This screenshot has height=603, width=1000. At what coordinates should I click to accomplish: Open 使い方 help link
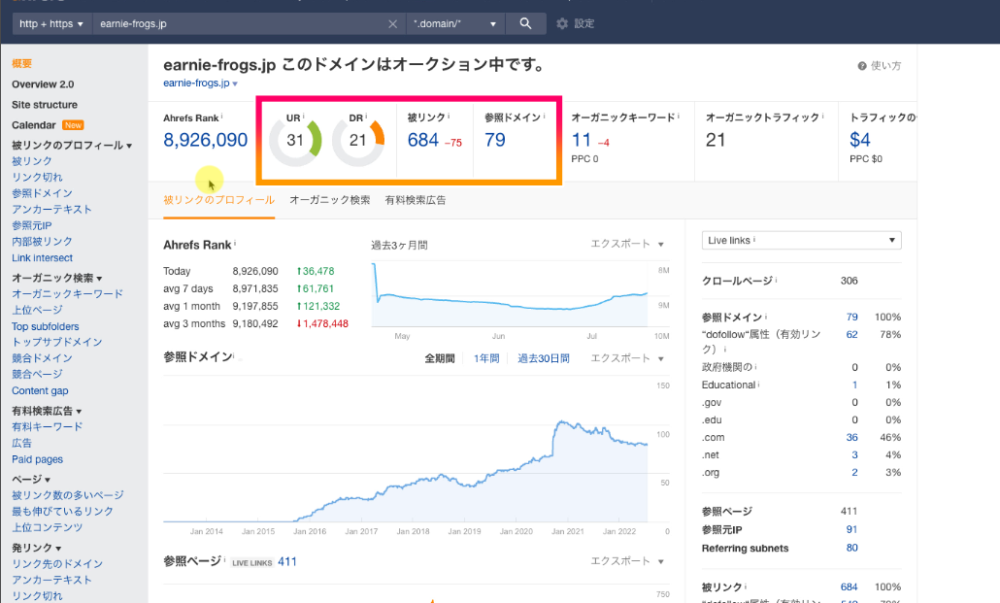pyautogui.click(x=885, y=66)
